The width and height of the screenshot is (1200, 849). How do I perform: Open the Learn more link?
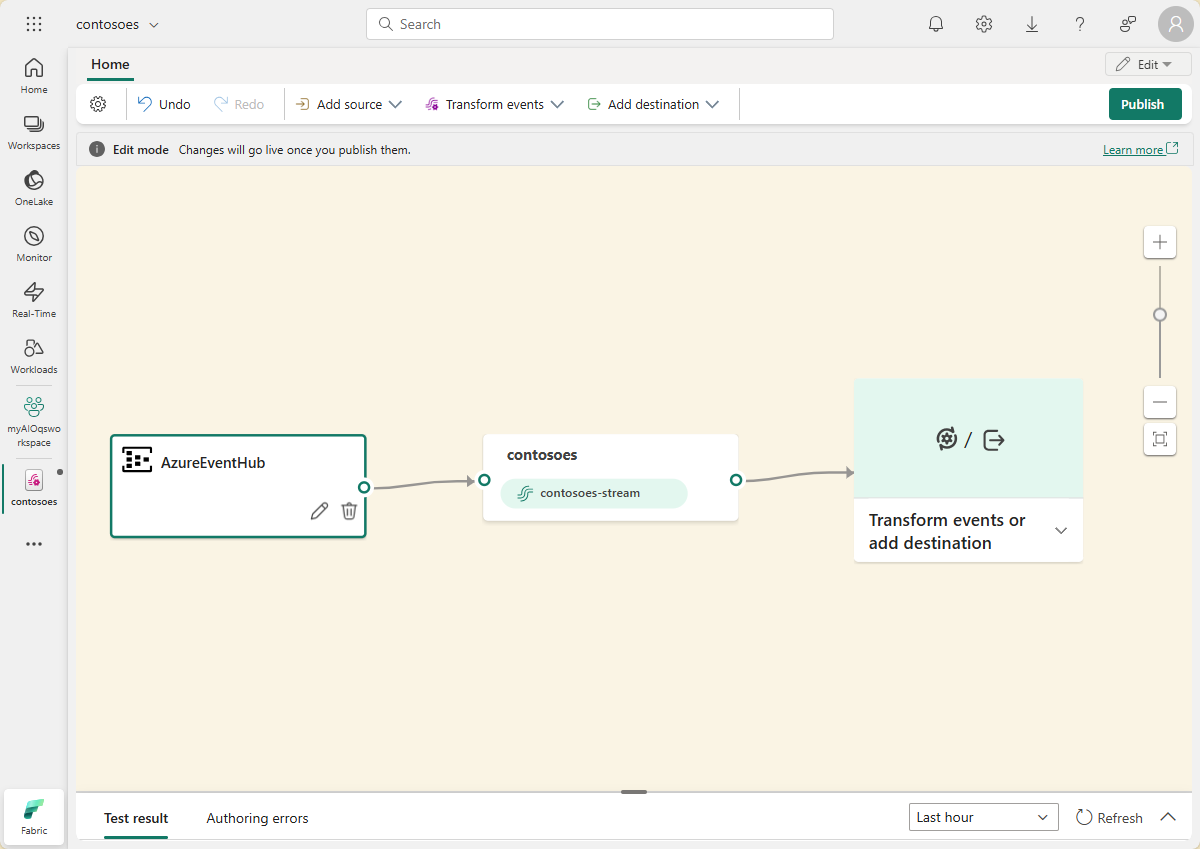1133,148
